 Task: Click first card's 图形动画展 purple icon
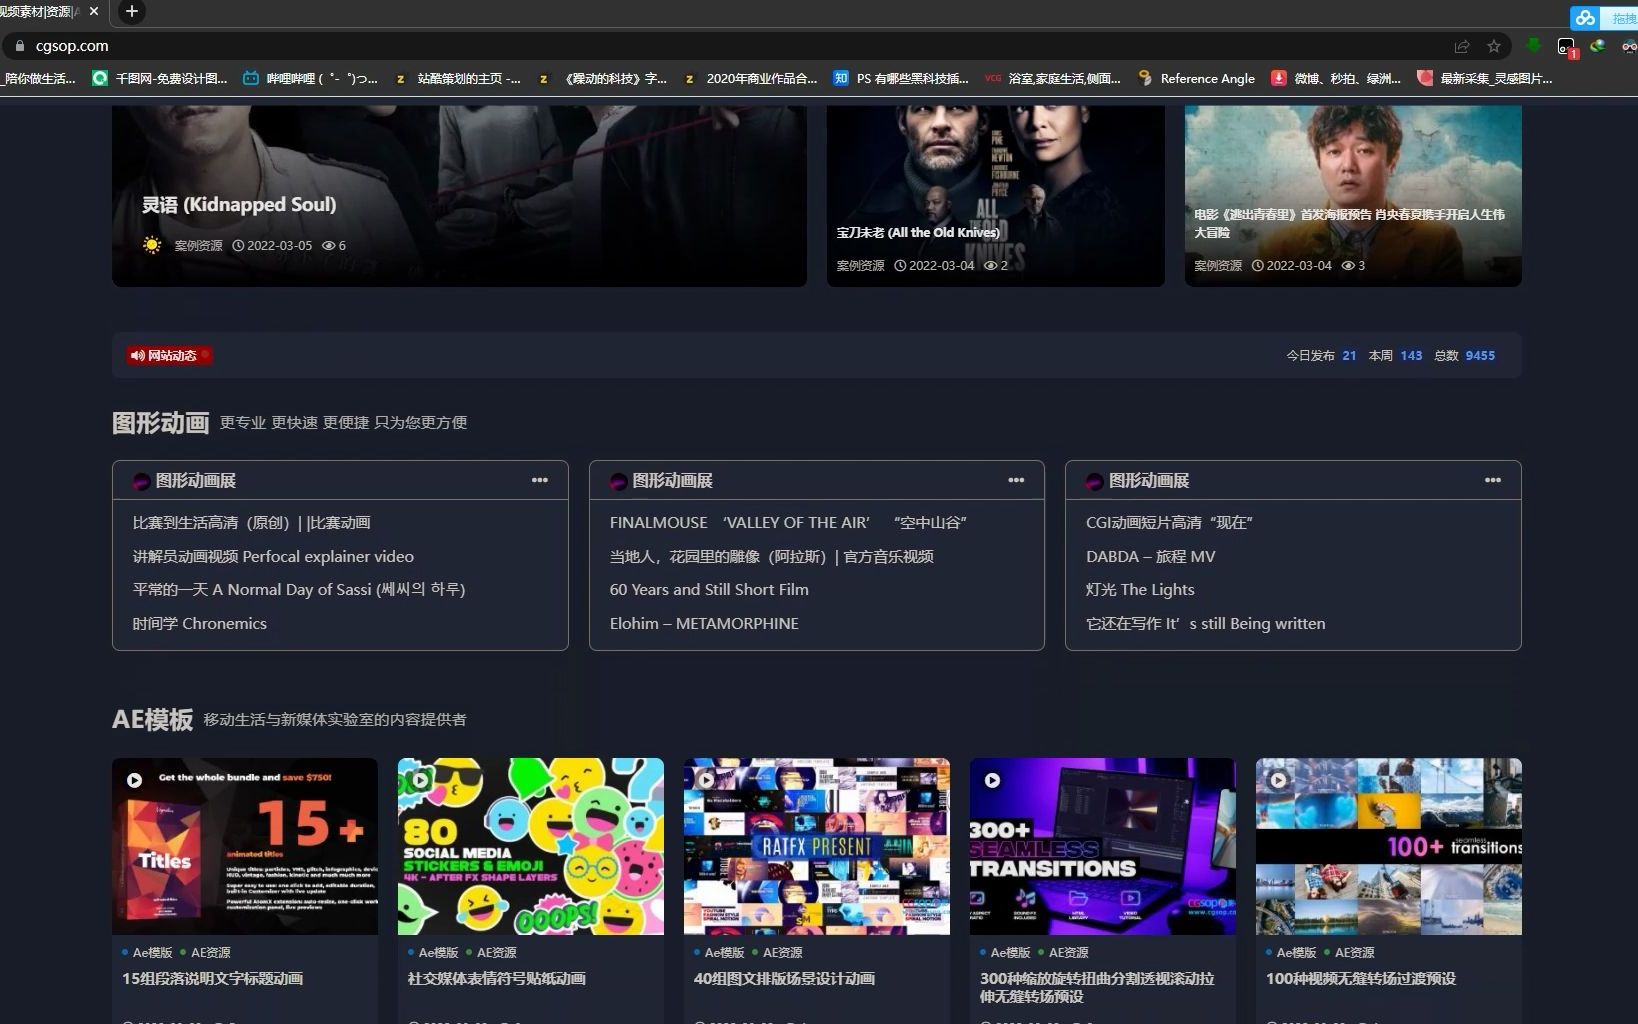(x=142, y=481)
